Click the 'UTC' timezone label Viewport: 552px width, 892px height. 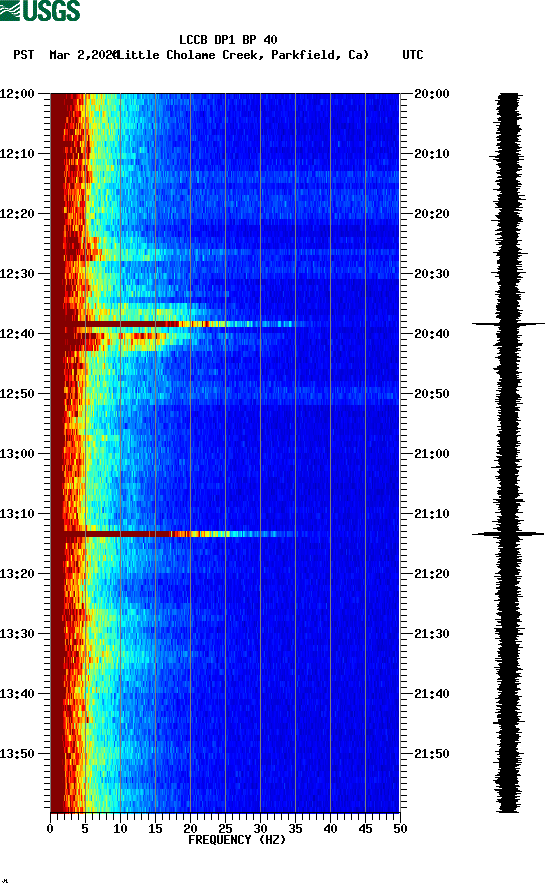[413, 55]
